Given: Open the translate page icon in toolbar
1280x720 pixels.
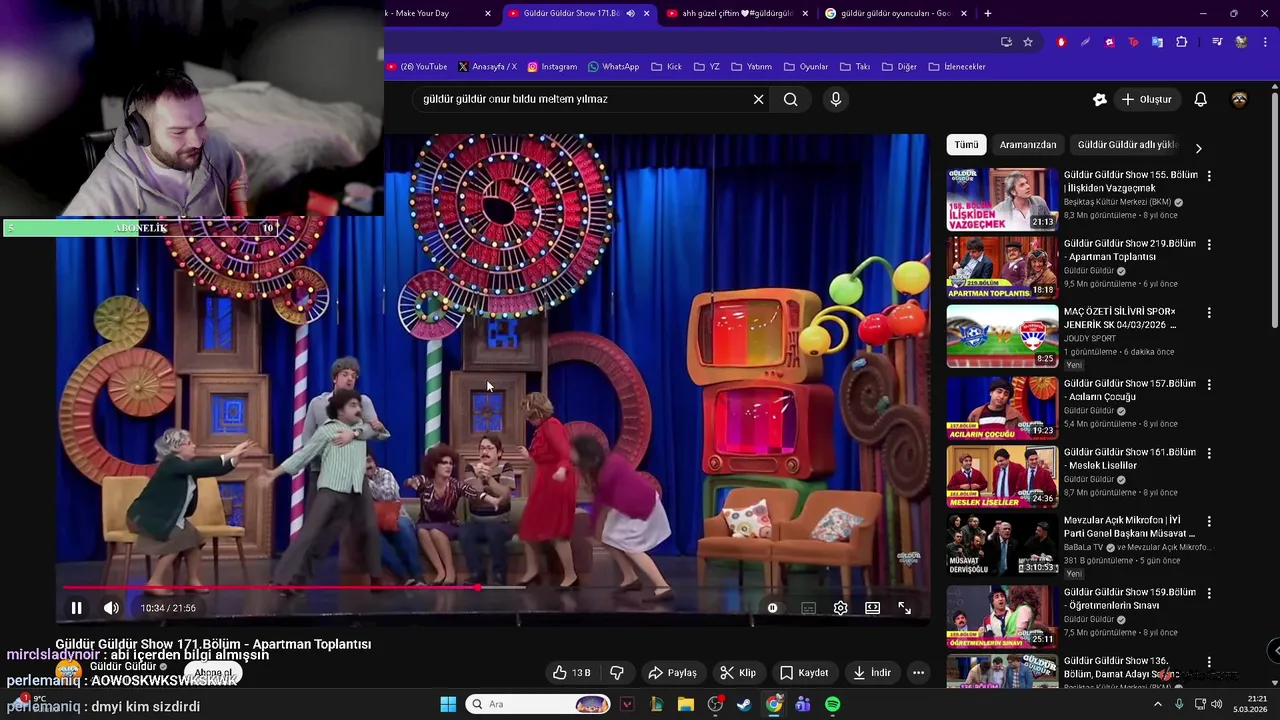Looking at the screenshot, I should coord(1157,42).
